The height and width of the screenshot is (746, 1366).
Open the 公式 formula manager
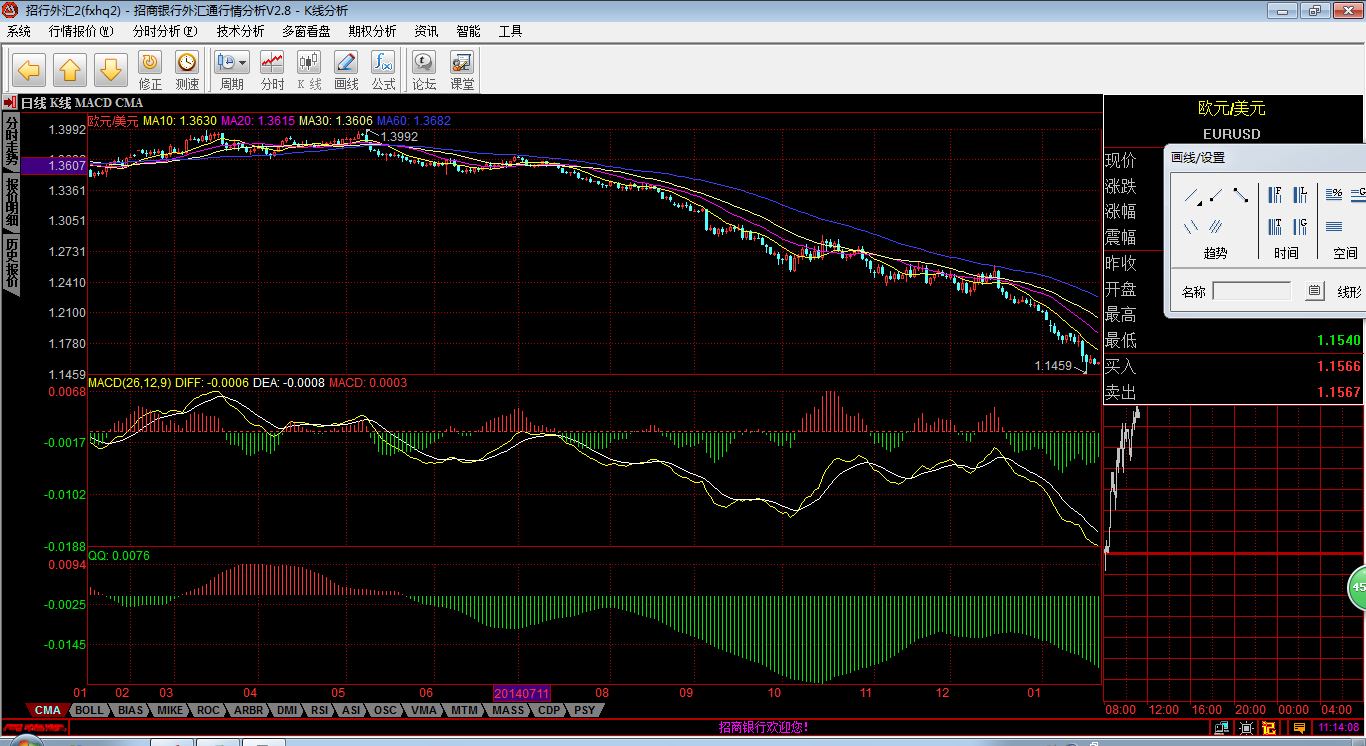point(383,70)
